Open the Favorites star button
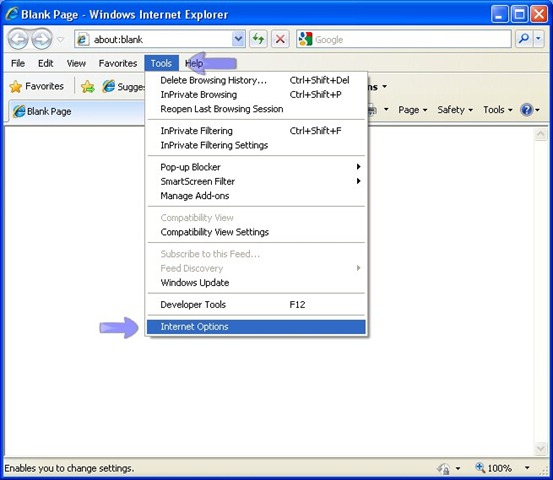Screen dimensions: 553x480 [36, 86]
